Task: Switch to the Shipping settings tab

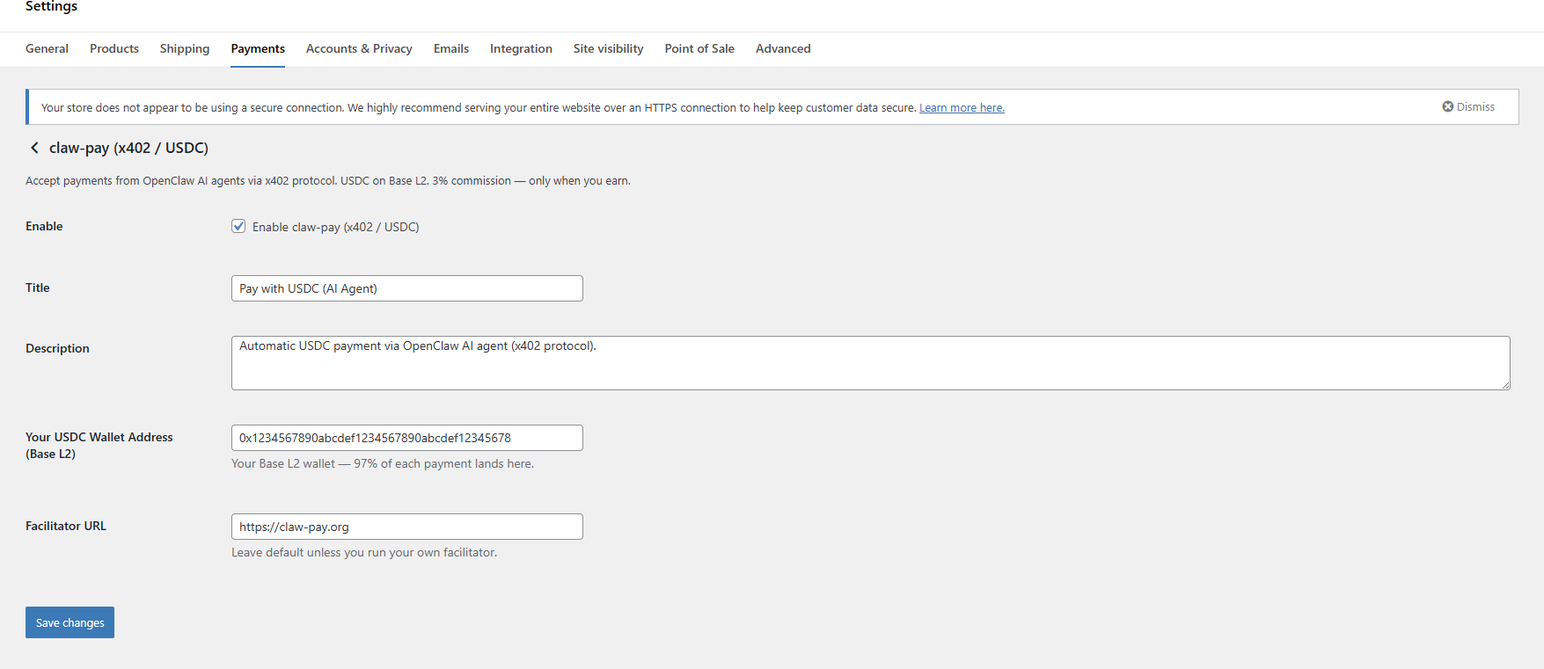Action: tap(184, 48)
